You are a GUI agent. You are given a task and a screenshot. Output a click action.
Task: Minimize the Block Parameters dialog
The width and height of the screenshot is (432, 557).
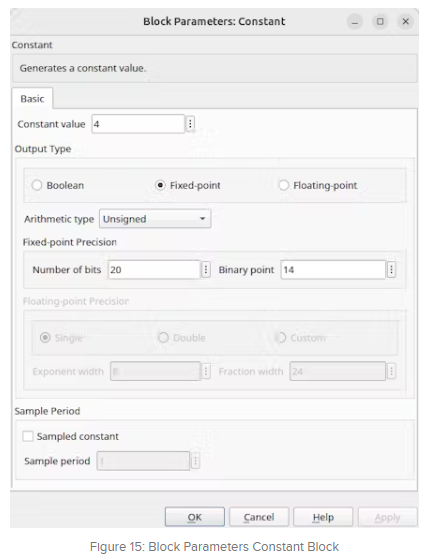coord(355,22)
